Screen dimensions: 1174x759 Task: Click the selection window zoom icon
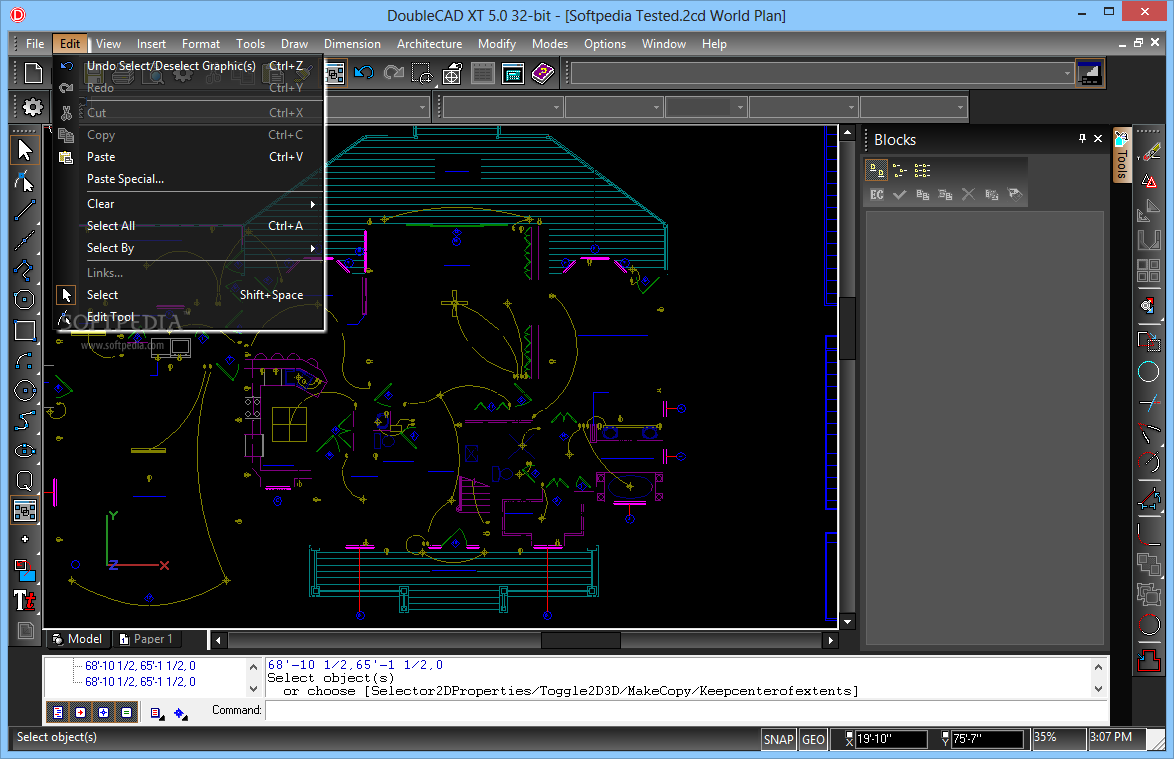coord(422,73)
